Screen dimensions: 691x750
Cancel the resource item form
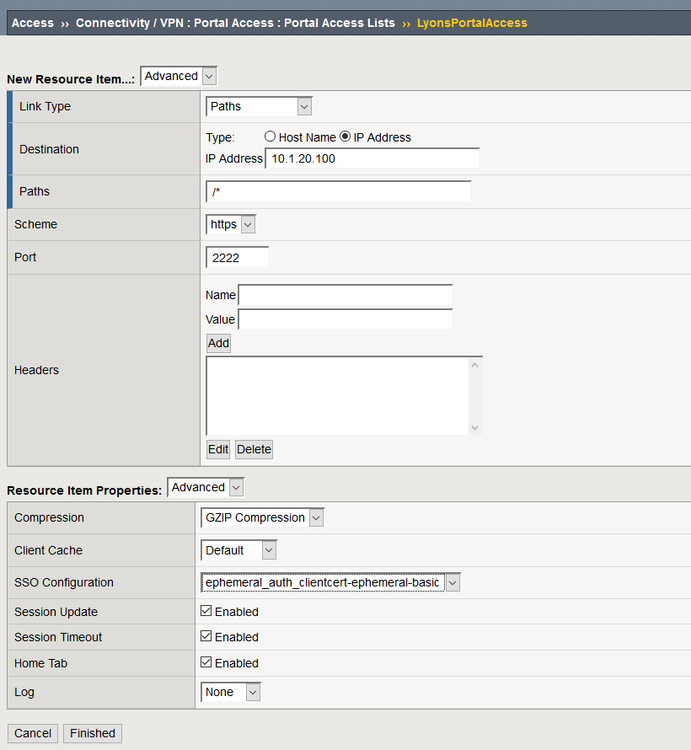pos(32,733)
